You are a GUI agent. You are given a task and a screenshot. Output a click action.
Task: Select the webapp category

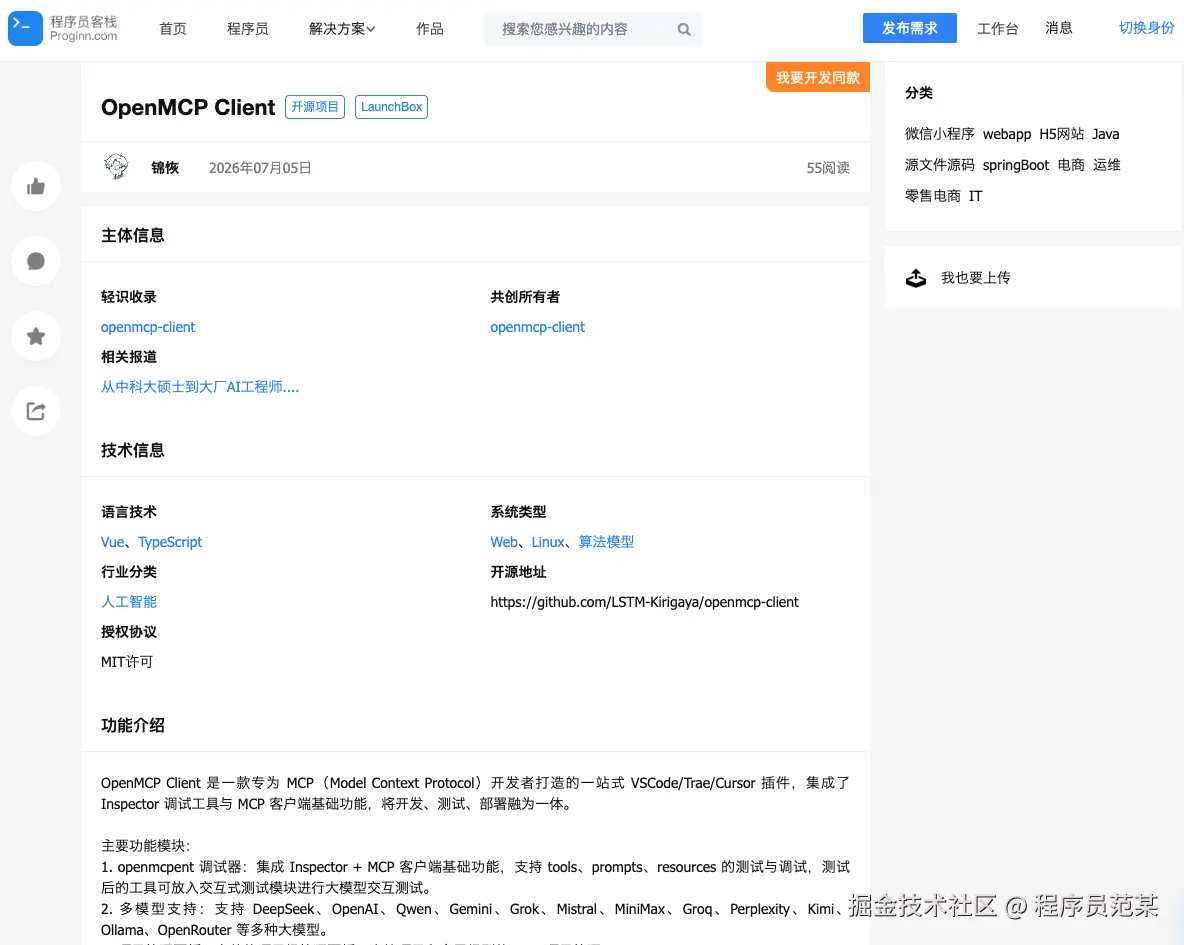click(1007, 134)
